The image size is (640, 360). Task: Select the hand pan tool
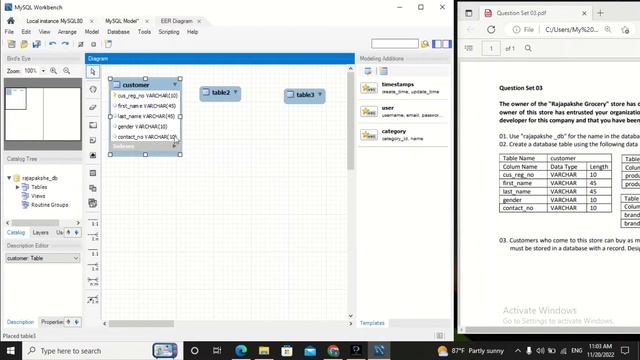[93, 89]
